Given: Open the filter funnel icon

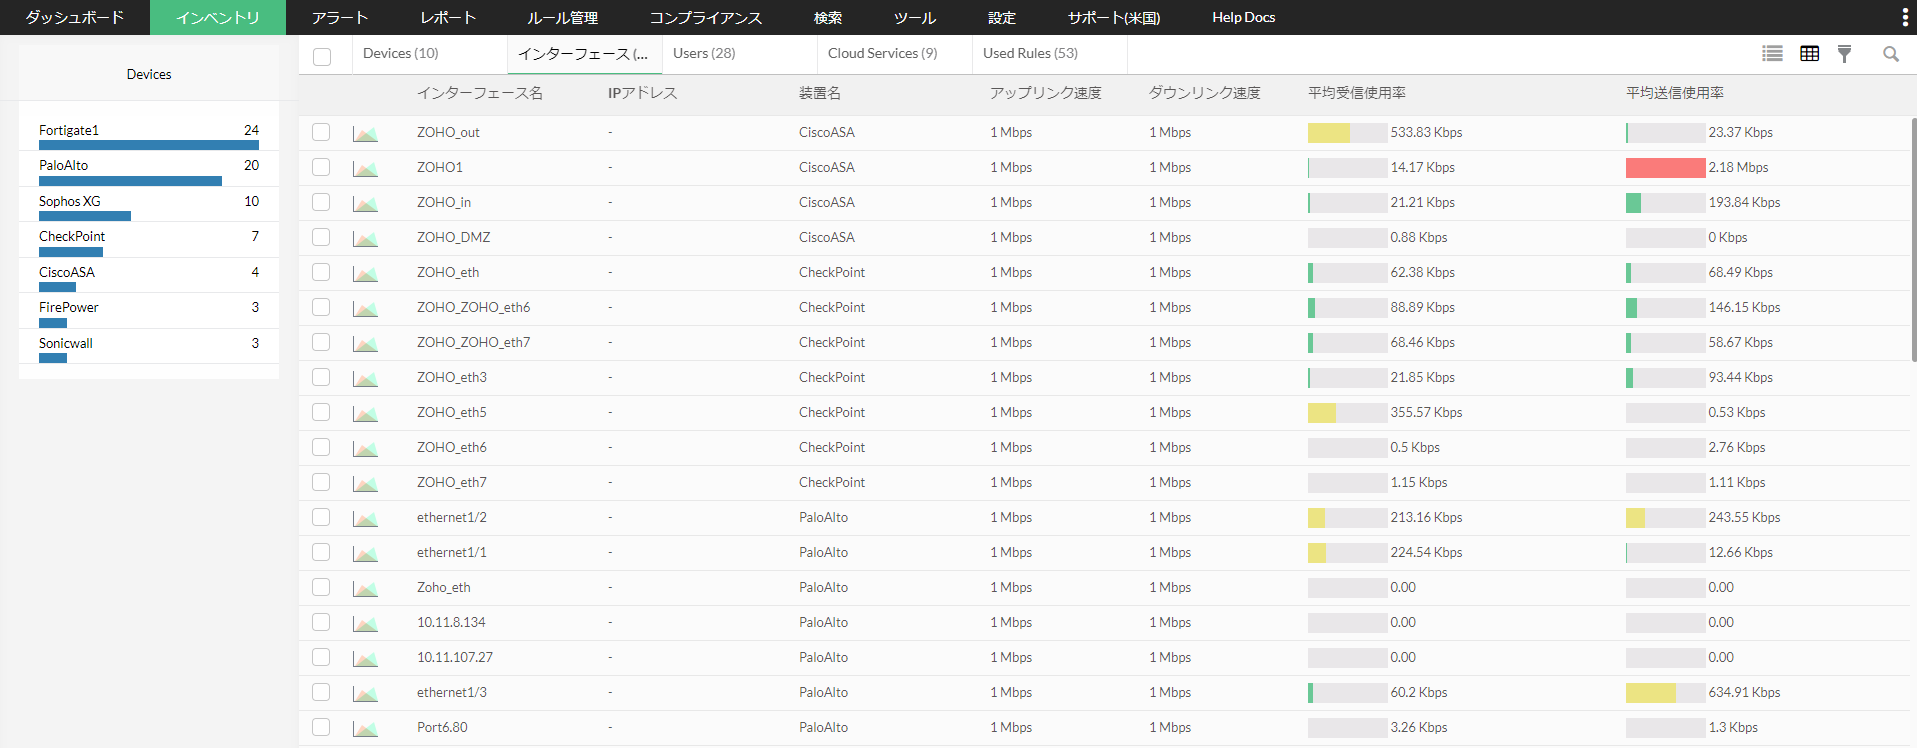Looking at the screenshot, I should pyautogui.click(x=1844, y=54).
